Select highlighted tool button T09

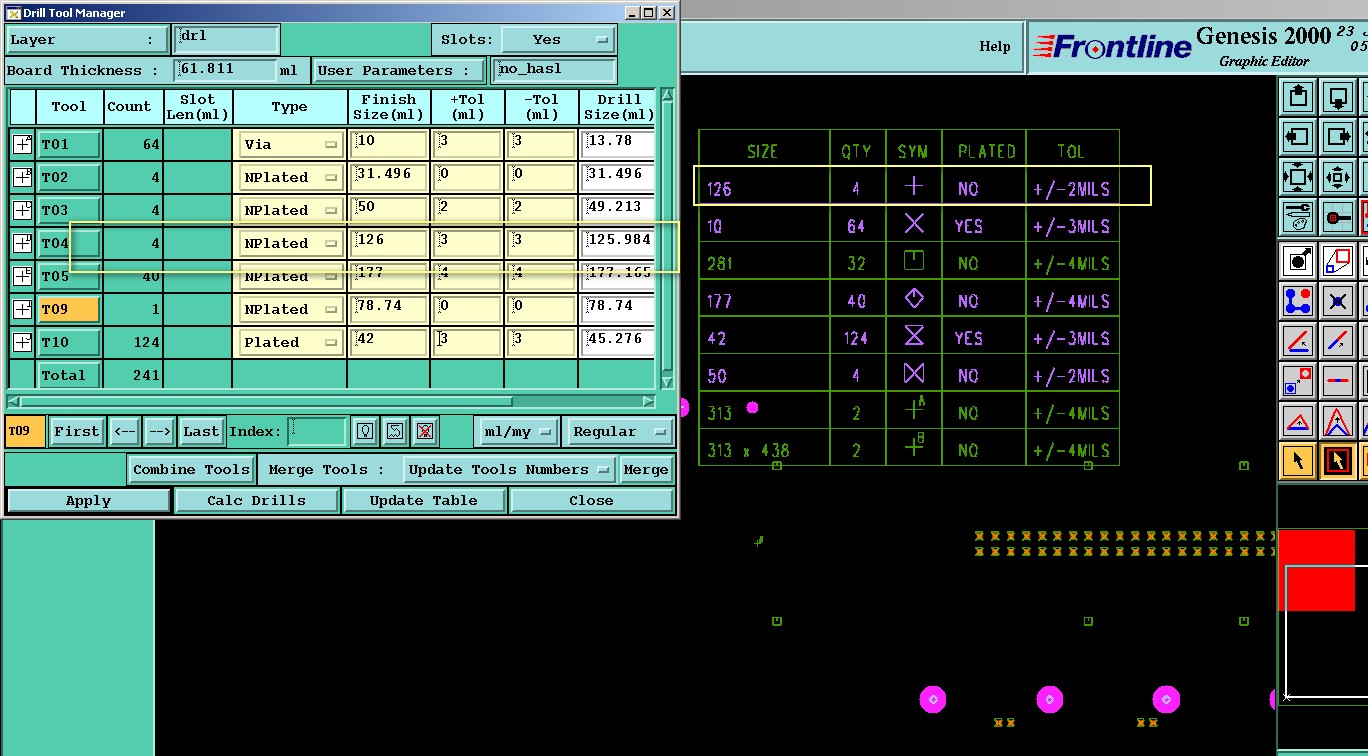(69, 309)
